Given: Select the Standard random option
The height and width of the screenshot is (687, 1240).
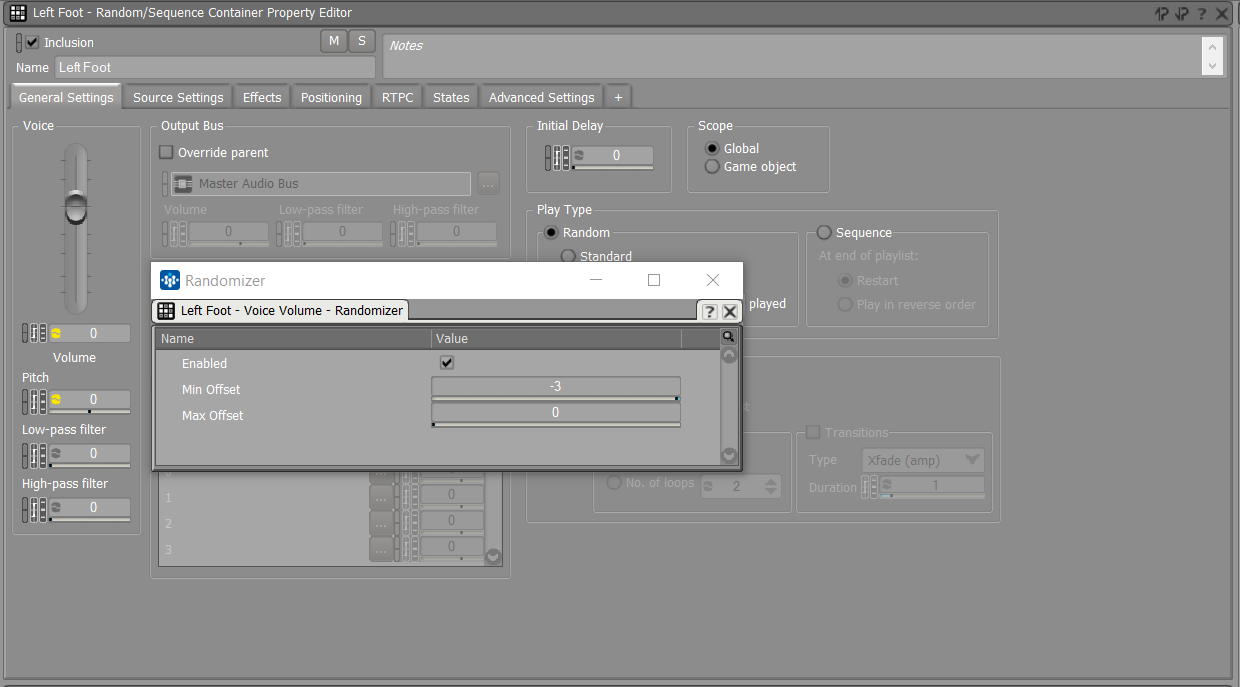Looking at the screenshot, I should [568, 256].
